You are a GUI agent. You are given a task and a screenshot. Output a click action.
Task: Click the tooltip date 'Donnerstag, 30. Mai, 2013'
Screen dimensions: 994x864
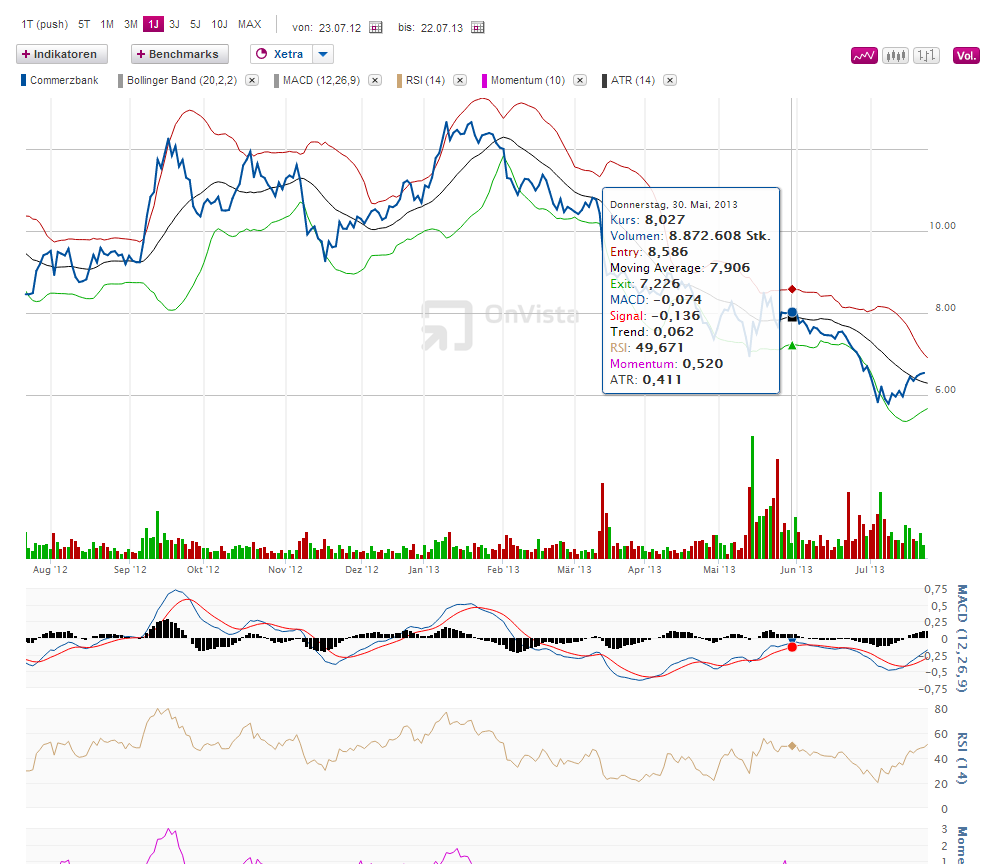pos(674,205)
